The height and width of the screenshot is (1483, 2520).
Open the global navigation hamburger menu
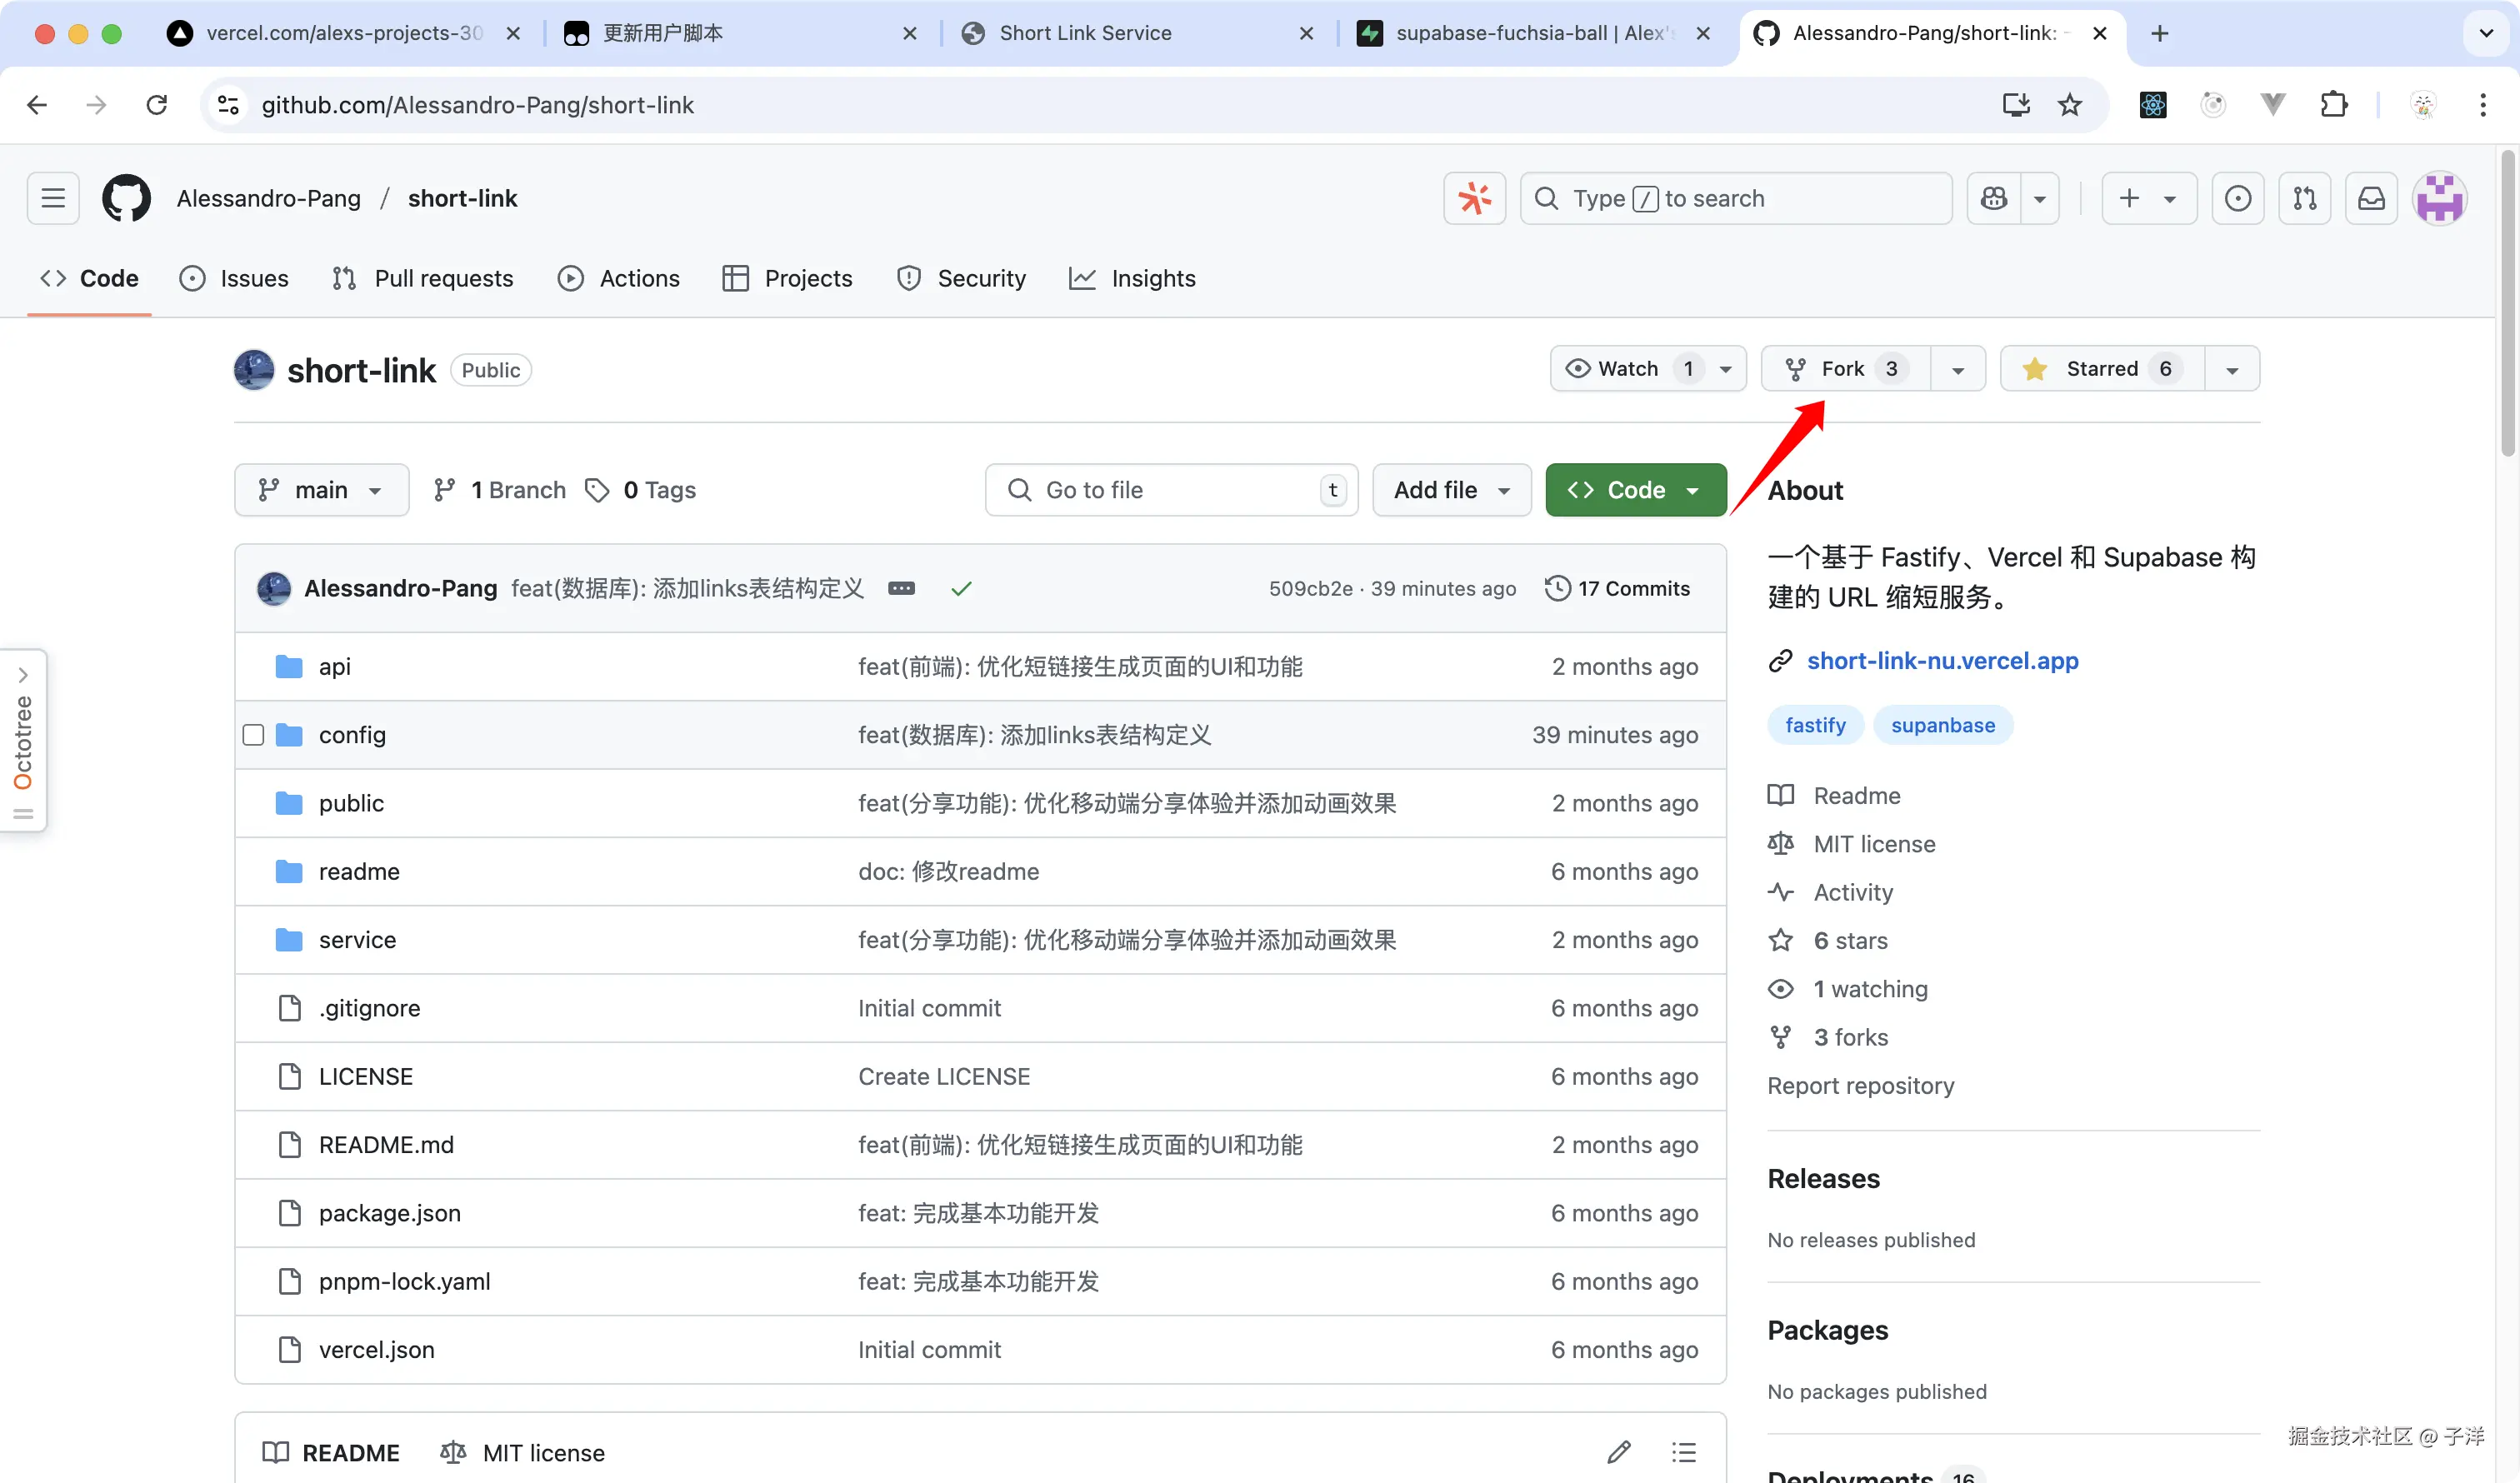[x=53, y=198]
